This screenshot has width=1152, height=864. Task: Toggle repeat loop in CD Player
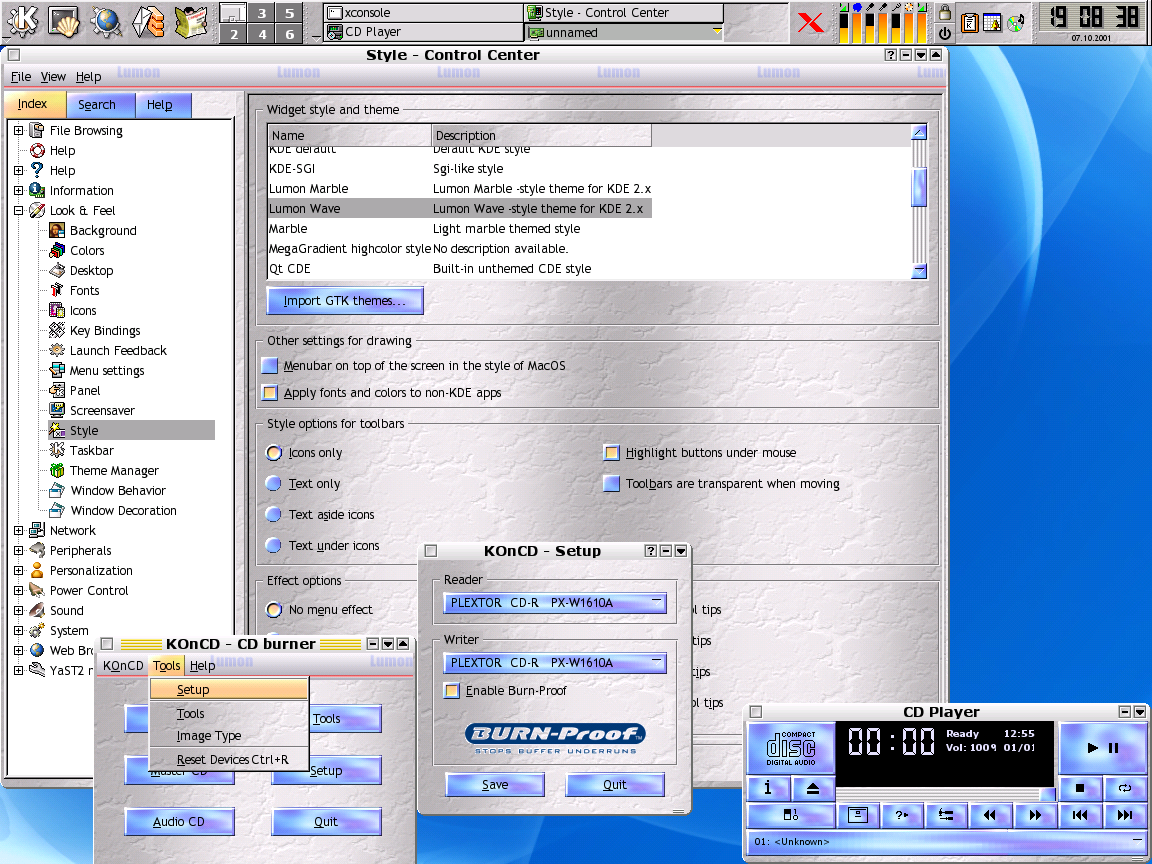tap(1125, 788)
